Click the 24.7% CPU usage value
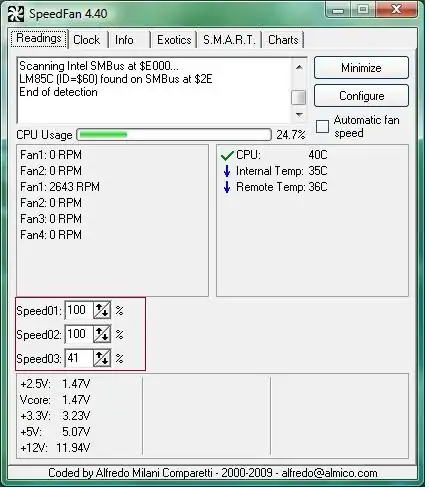Image resolution: width=429 pixels, height=490 pixels. click(x=291, y=135)
